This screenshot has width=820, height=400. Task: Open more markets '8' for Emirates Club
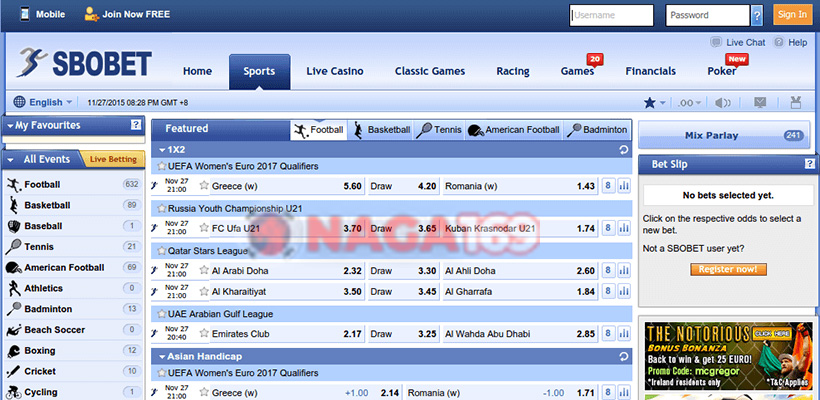coord(608,334)
